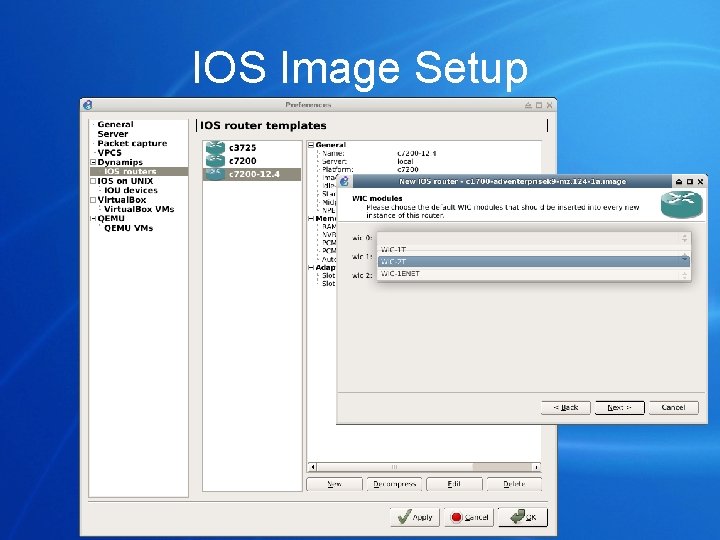Maximize the Preferences window
The height and width of the screenshot is (540, 720).
click(x=539, y=105)
